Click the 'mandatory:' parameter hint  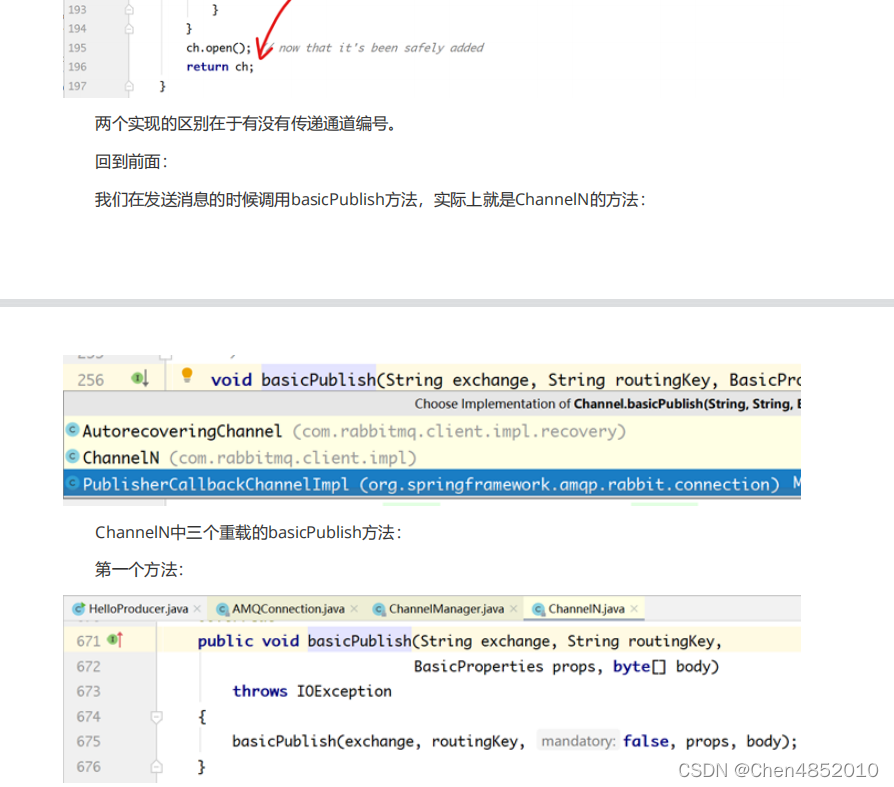point(578,741)
